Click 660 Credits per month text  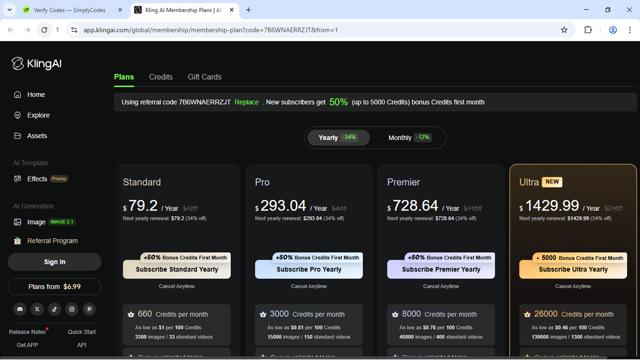point(173,314)
